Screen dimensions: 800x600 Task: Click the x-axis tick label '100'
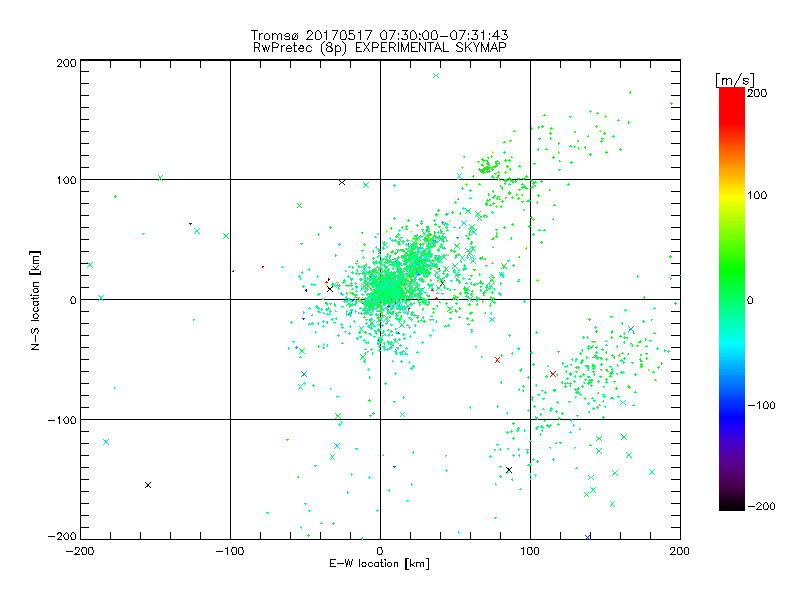tap(530, 551)
